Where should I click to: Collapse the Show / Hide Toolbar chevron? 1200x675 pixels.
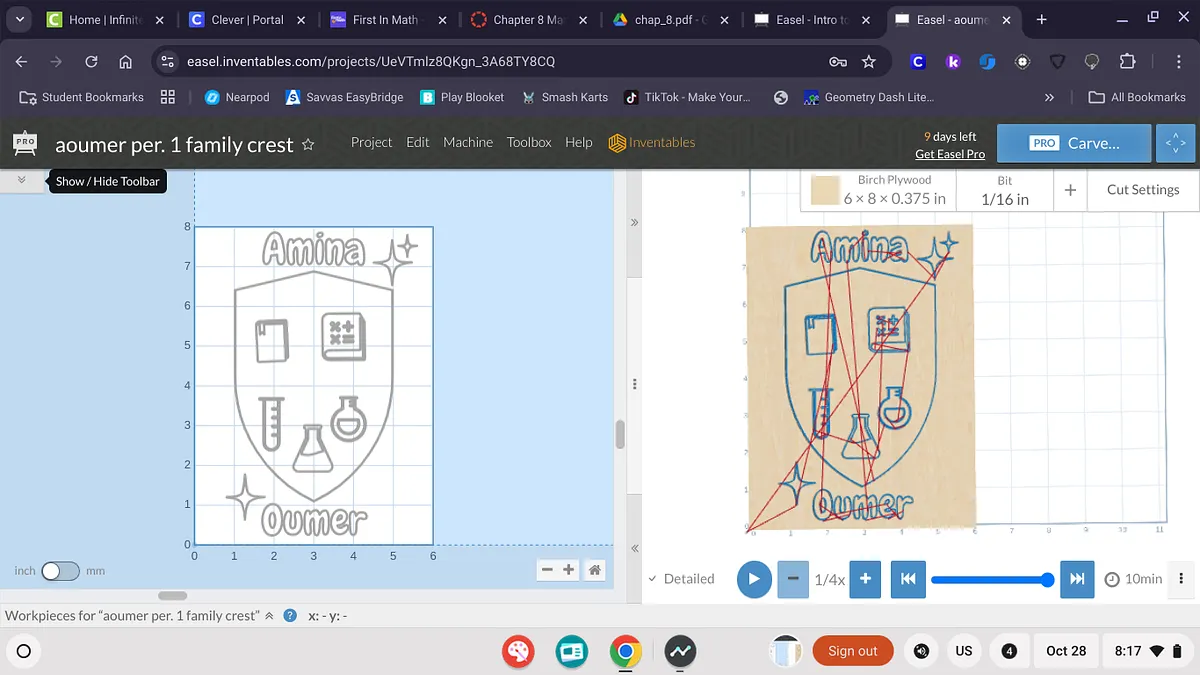pyautogui.click(x=22, y=181)
